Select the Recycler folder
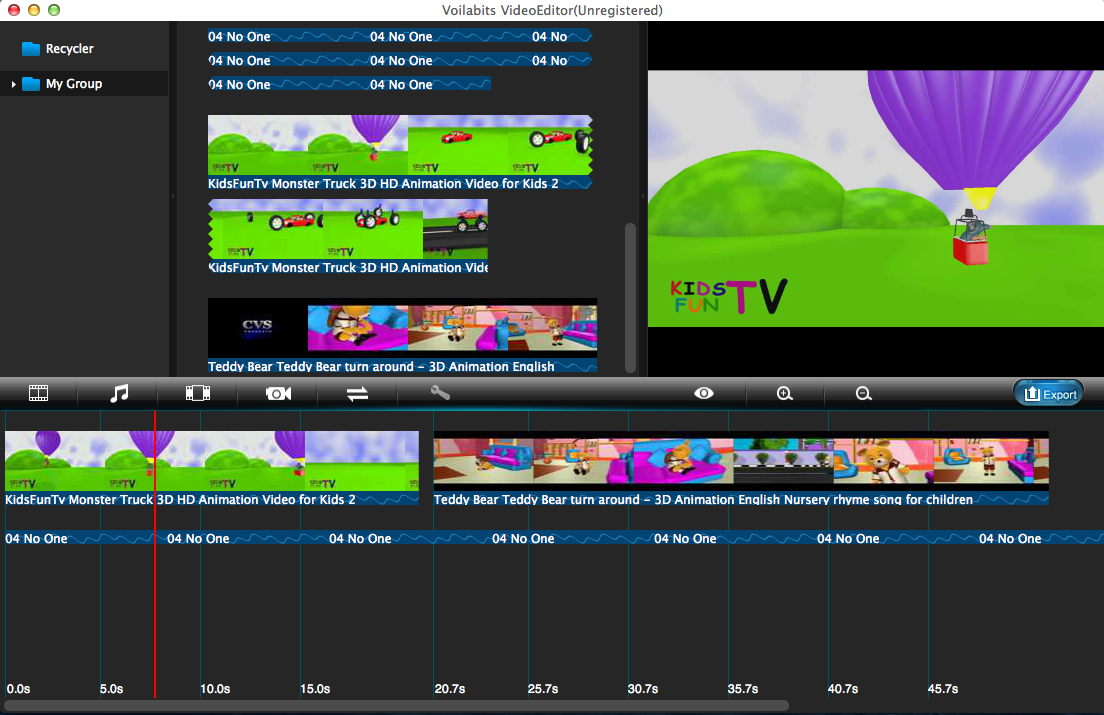This screenshot has height=715, width=1104. coord(84,49)
